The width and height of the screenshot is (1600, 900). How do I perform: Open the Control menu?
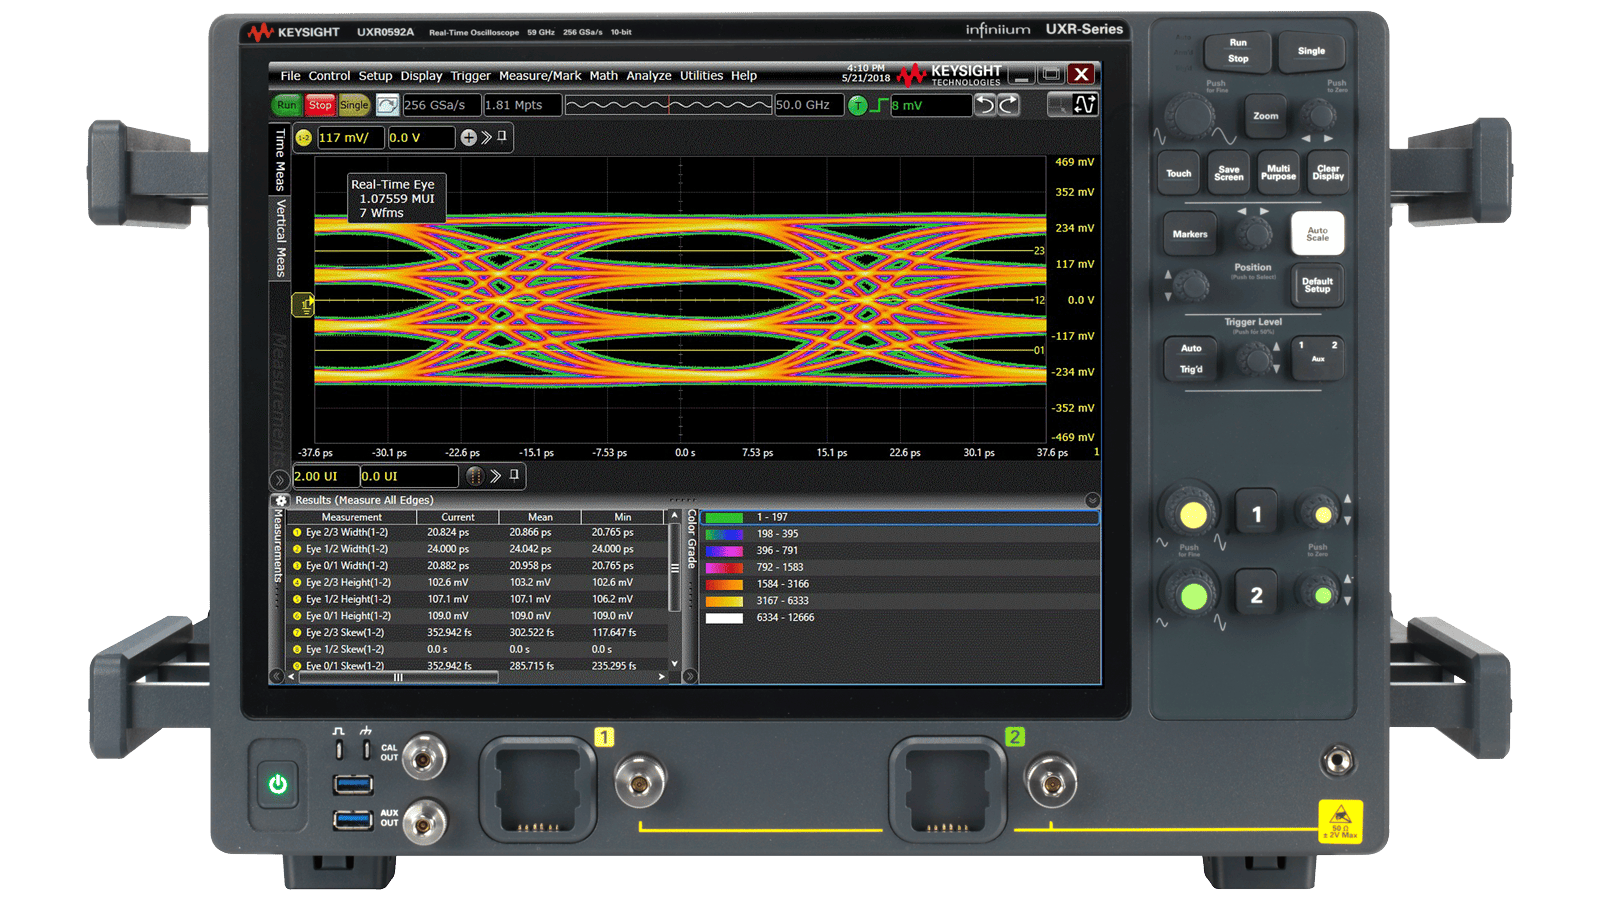tap(329, 76)
